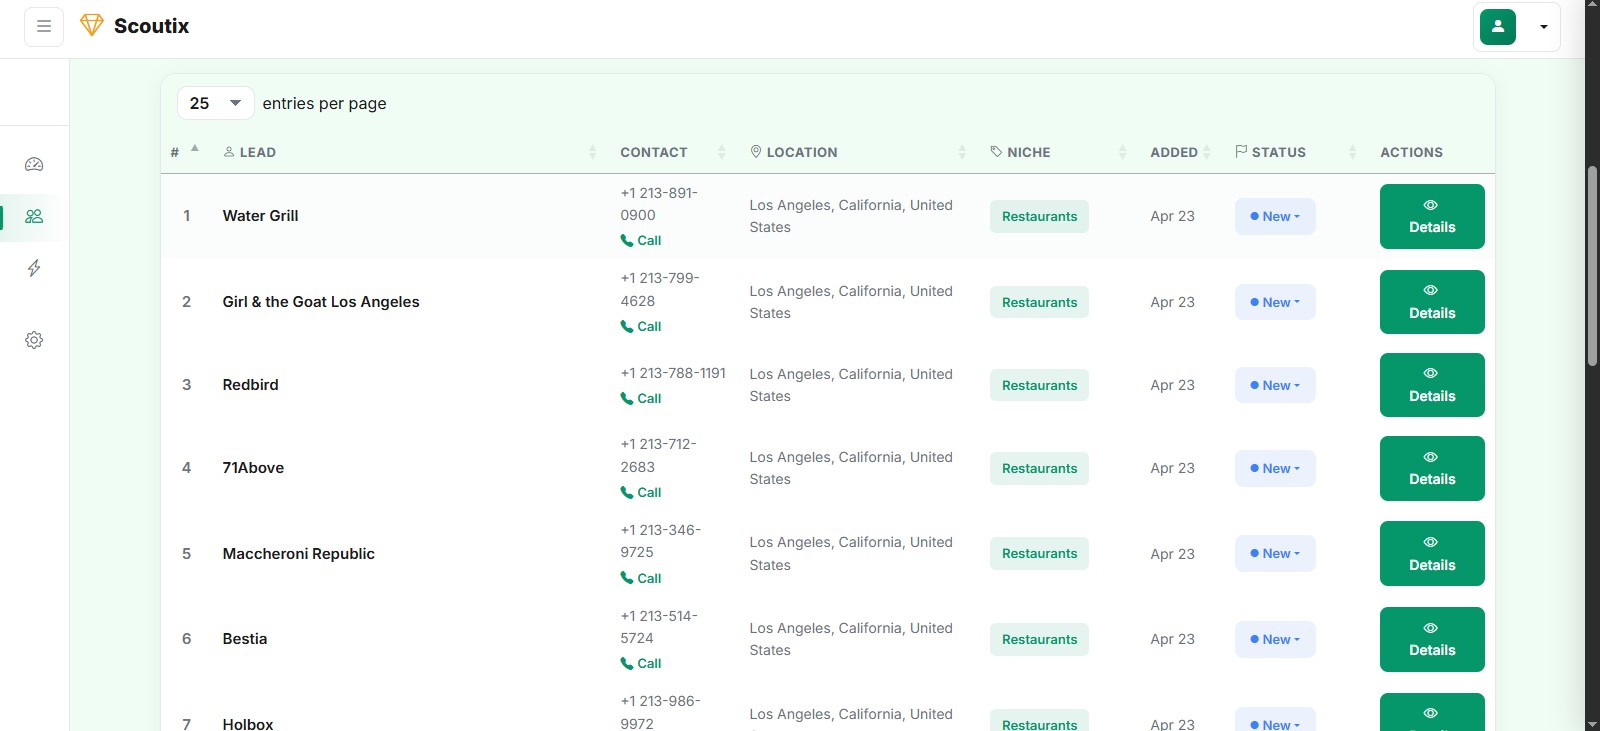Image resolution: width=1600 pixels, height=731 pixels.
Task: Click Water Grill location text
Action: [851, 216]
